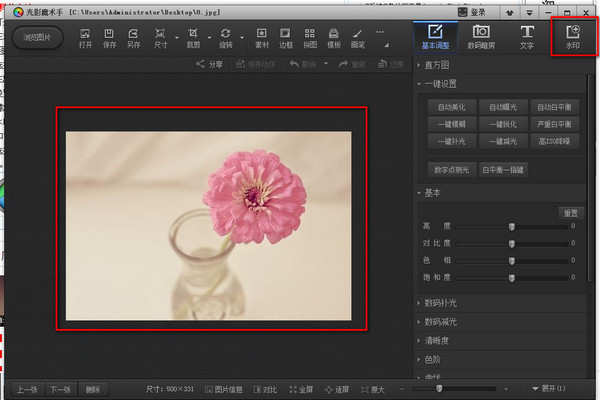Click the 保存 (Save) toolbar icon
600x400 pixels.
pos(110,38)
